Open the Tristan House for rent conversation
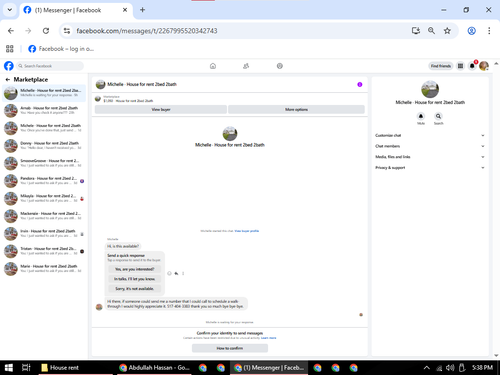 click(x=44, y=252)
